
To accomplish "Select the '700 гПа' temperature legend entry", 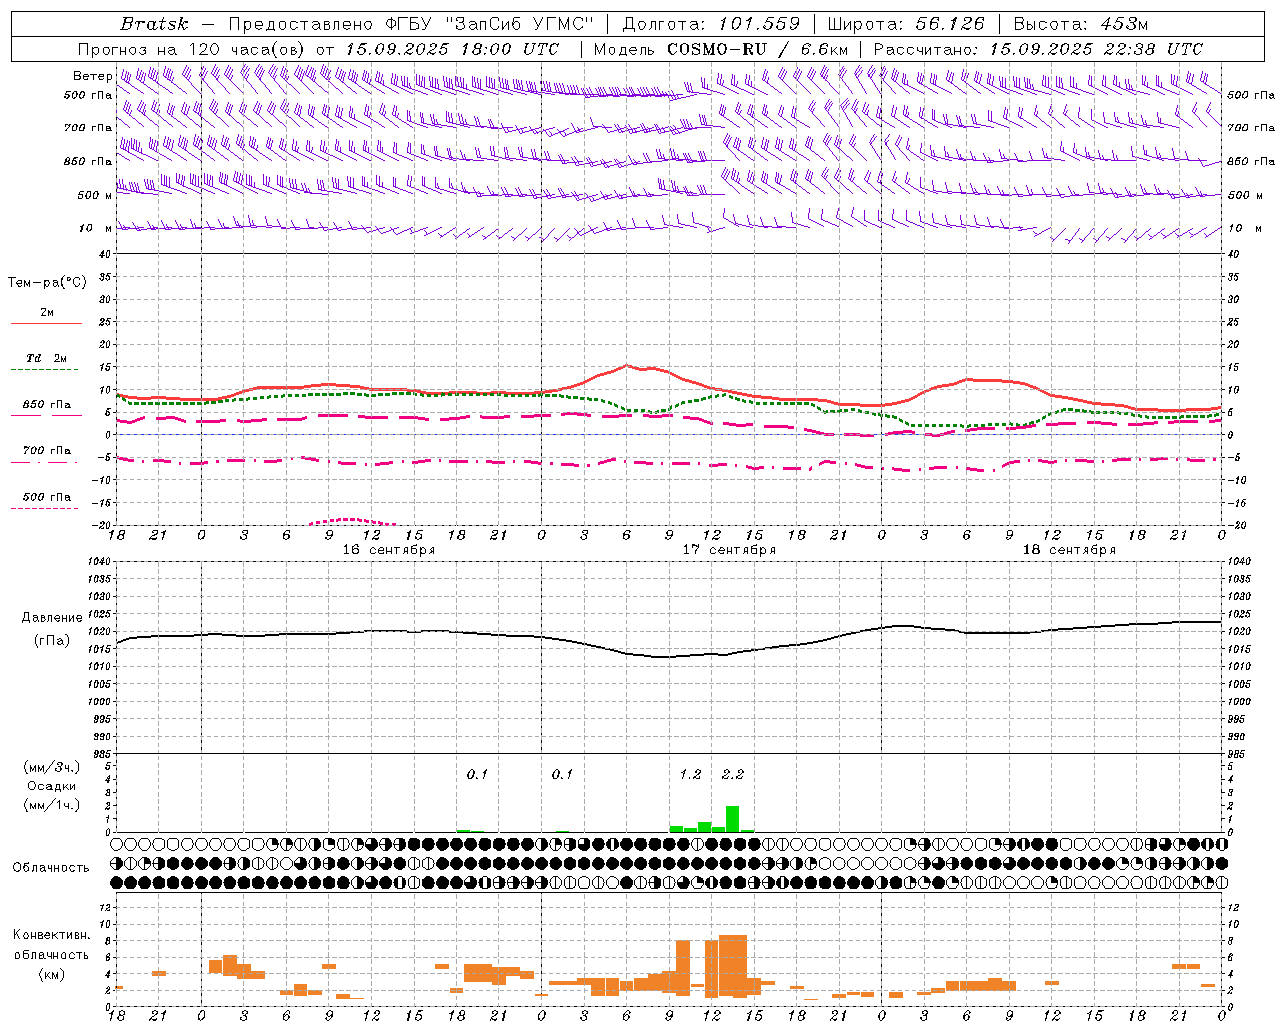I will click(47, 451).
